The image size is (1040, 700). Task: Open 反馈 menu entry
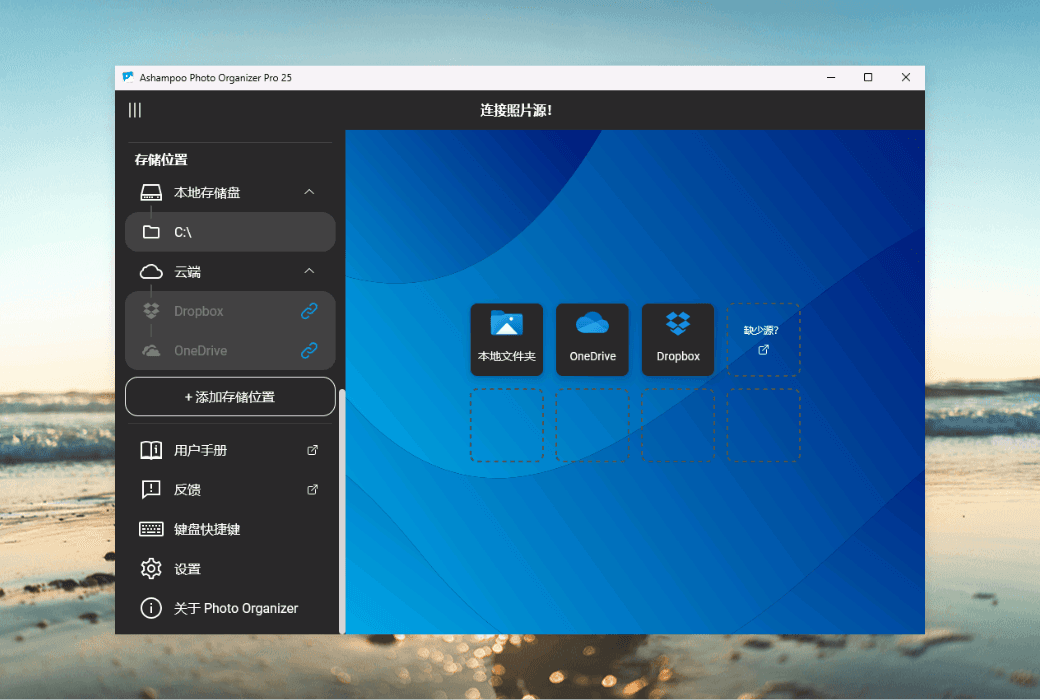(x=230, y=490)
